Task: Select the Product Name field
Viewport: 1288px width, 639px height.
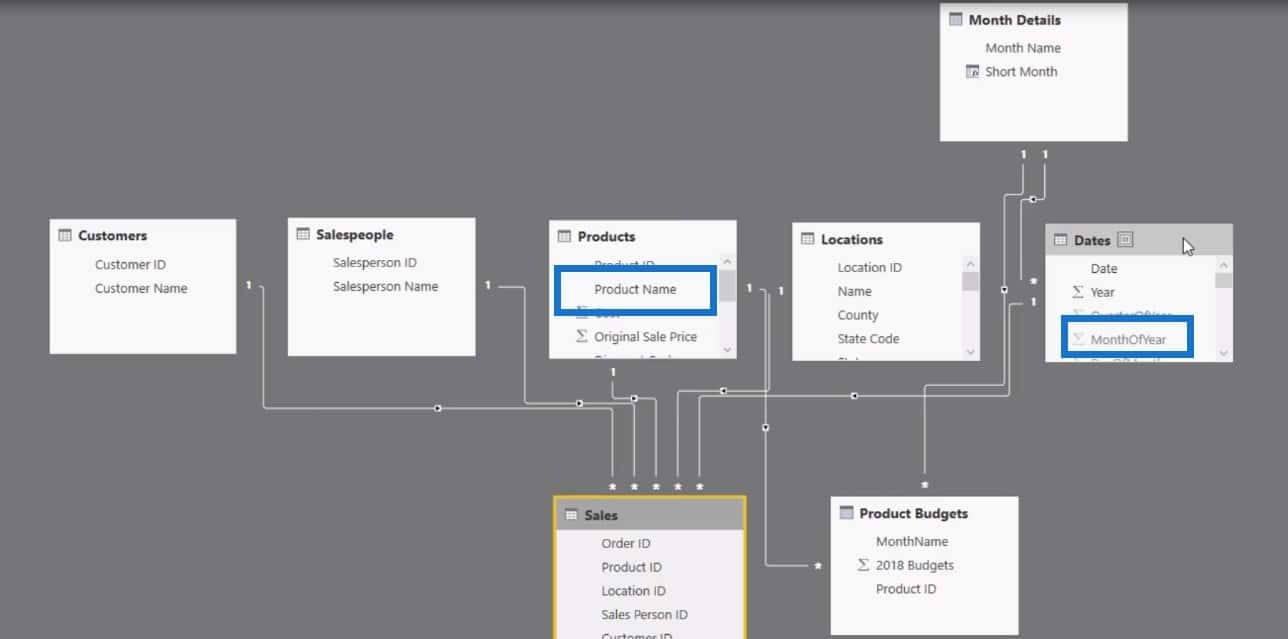Action: (635, 290)
